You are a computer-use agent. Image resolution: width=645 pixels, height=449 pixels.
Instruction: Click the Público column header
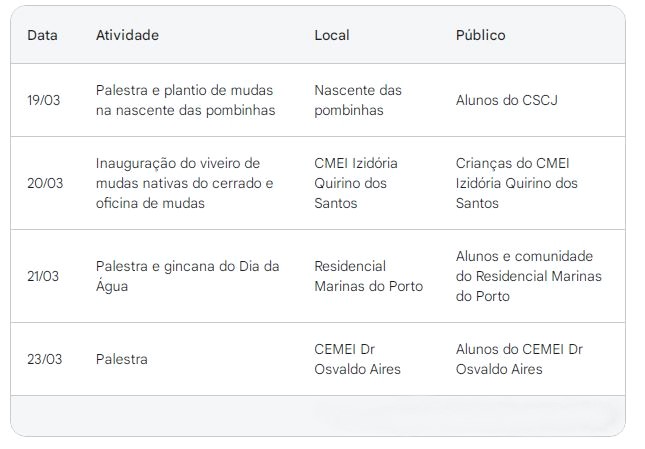pos(480,35)
